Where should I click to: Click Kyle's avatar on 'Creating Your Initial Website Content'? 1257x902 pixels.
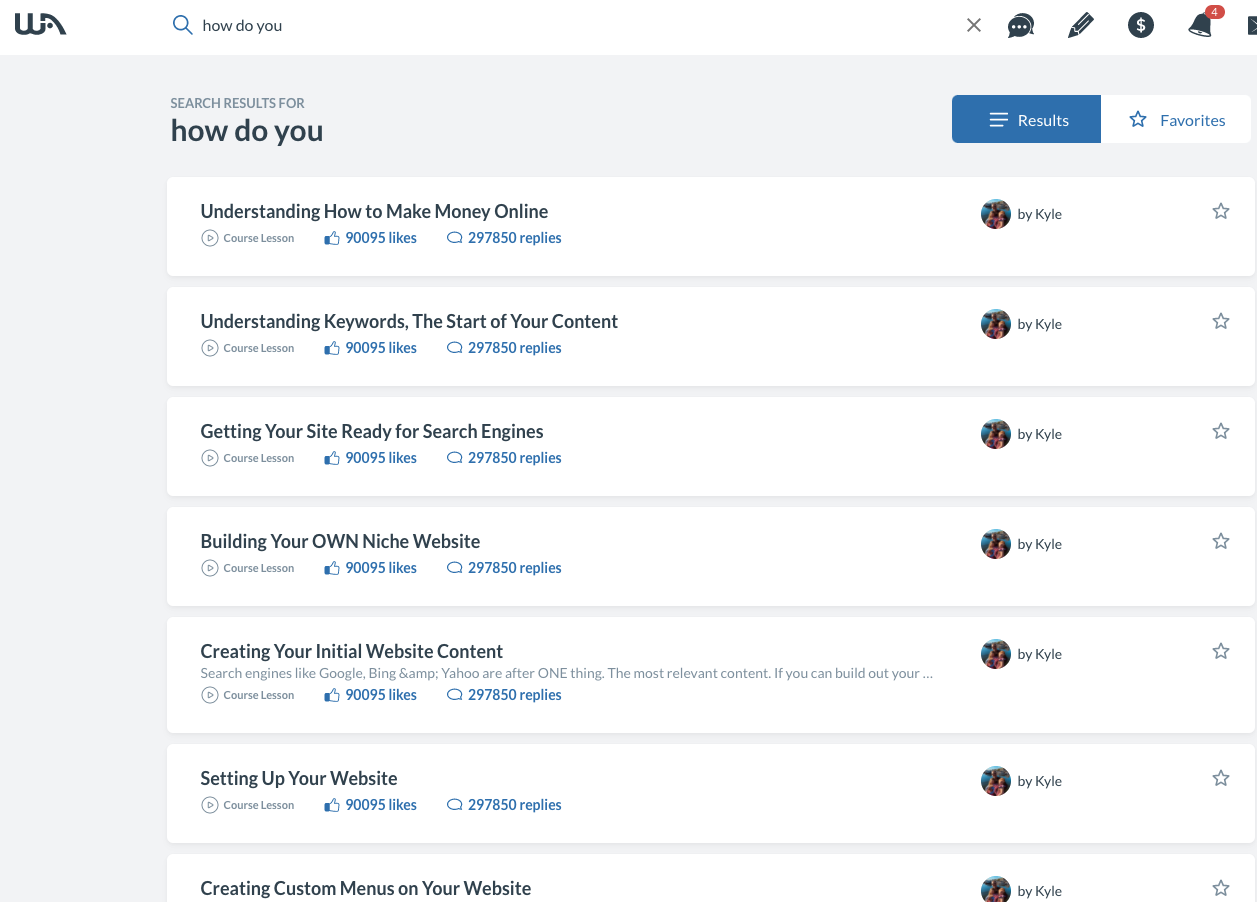(x=996, y=654)
